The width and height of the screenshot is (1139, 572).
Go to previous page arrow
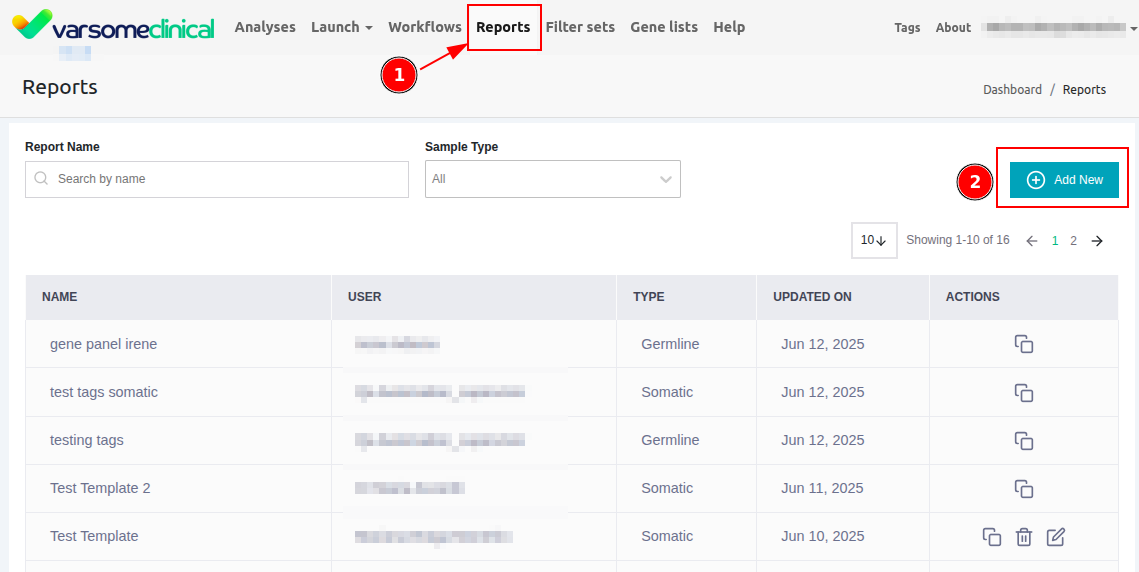click(x=1032, y=241)
